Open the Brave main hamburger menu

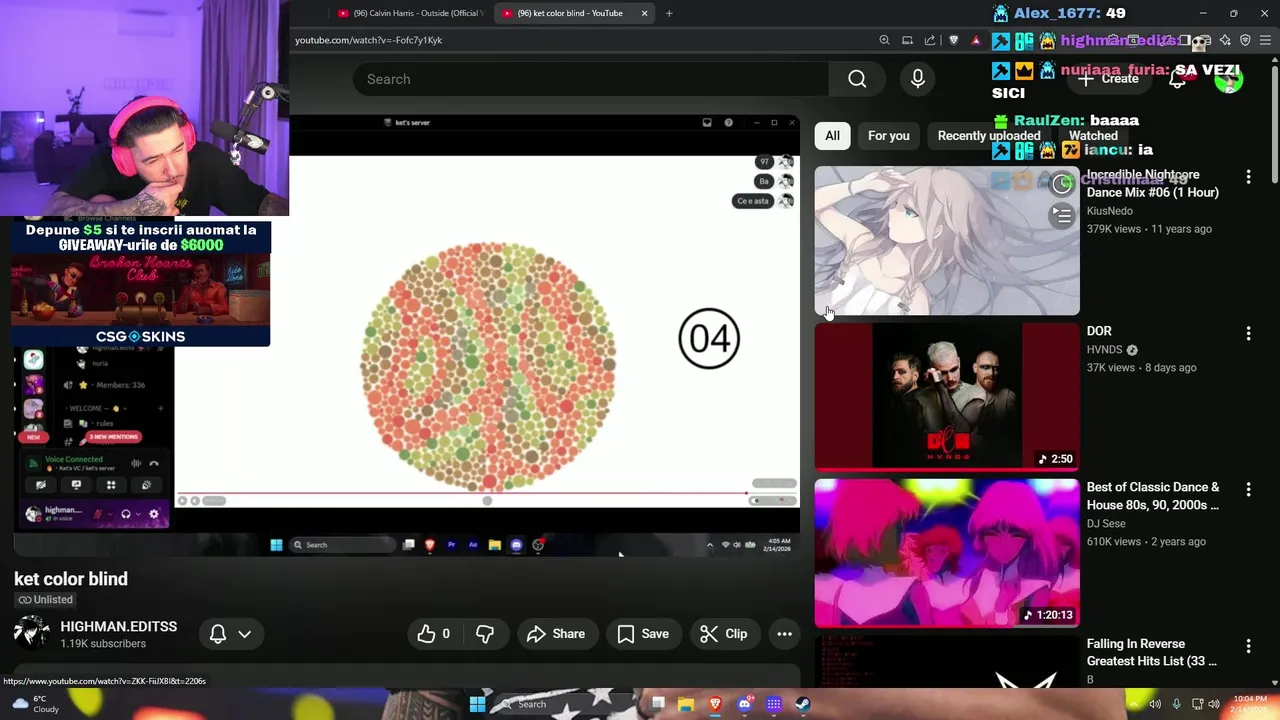1265,40
